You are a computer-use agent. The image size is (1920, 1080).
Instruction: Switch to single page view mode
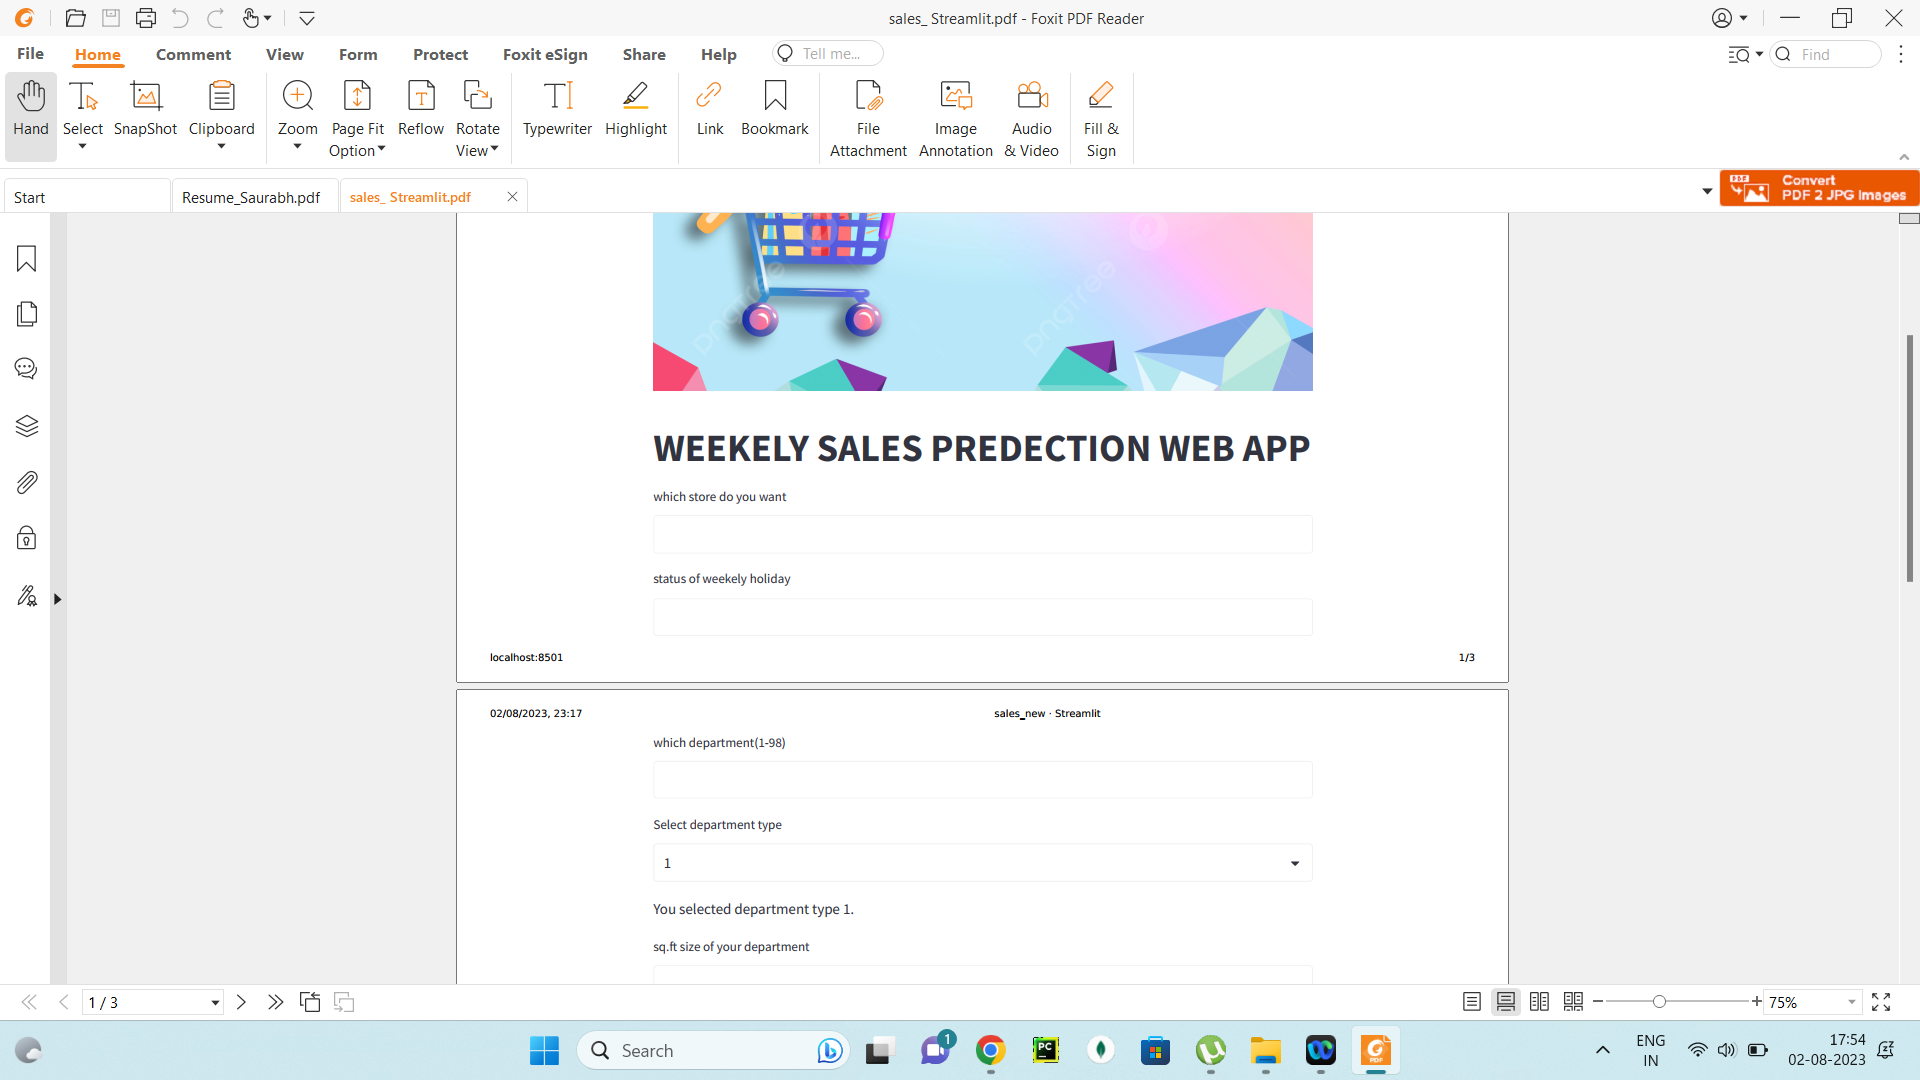pyautogui.click(x=1471, y=1002)
